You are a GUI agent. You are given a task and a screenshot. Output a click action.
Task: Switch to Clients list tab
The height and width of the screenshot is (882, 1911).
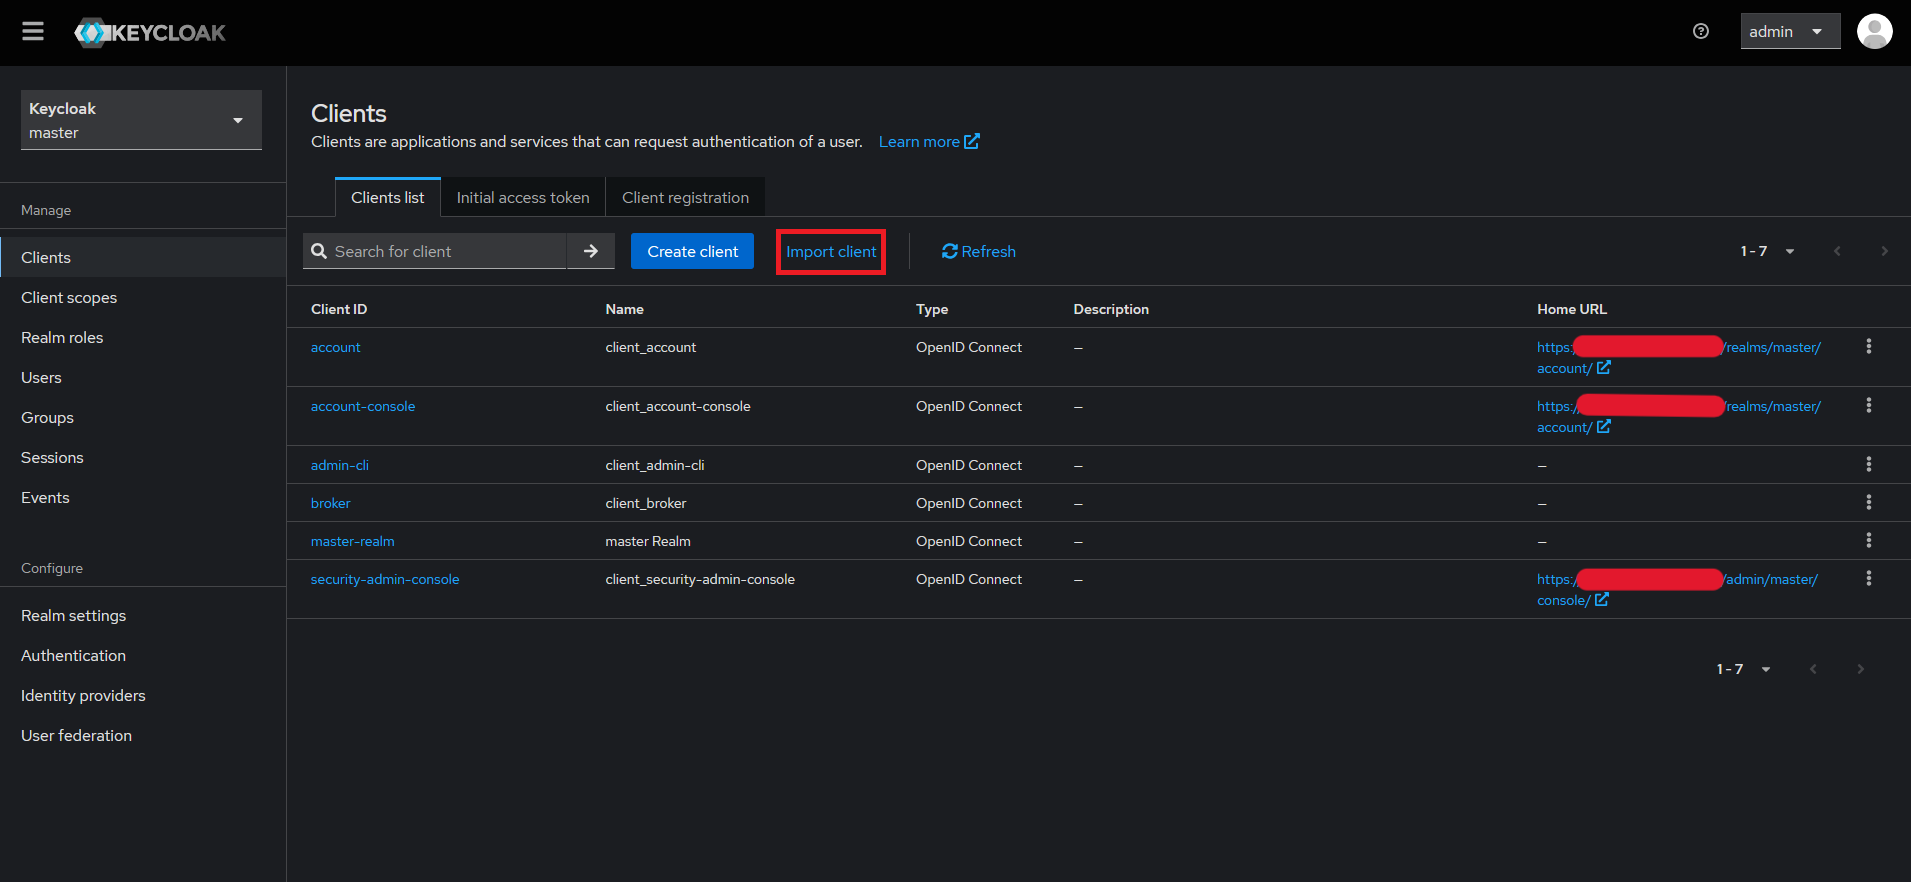tap(387, 197)
